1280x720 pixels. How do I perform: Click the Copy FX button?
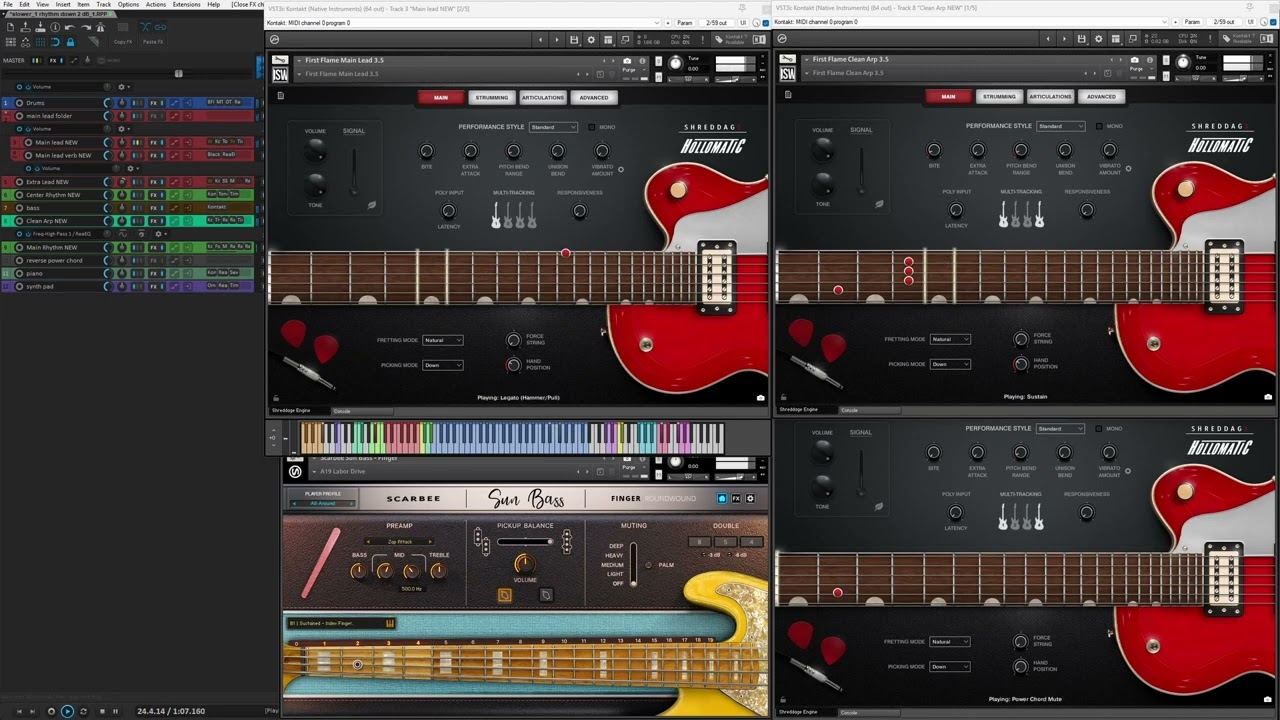[123, 42]
